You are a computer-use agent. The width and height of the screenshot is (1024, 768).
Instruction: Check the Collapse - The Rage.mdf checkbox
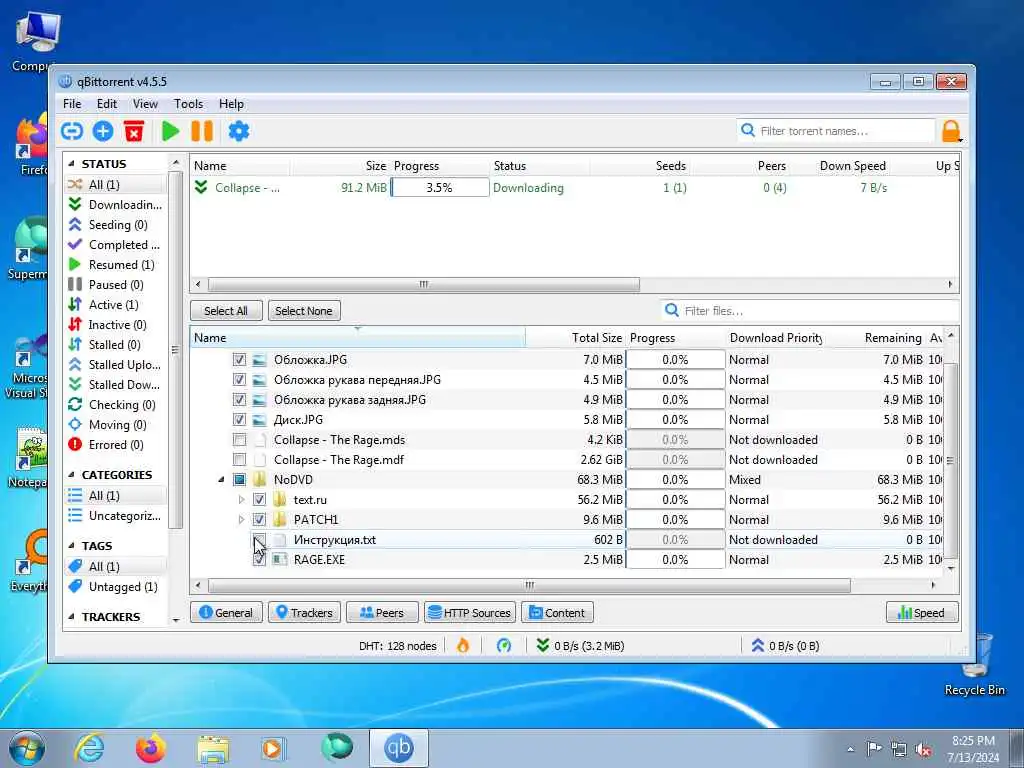240,460
